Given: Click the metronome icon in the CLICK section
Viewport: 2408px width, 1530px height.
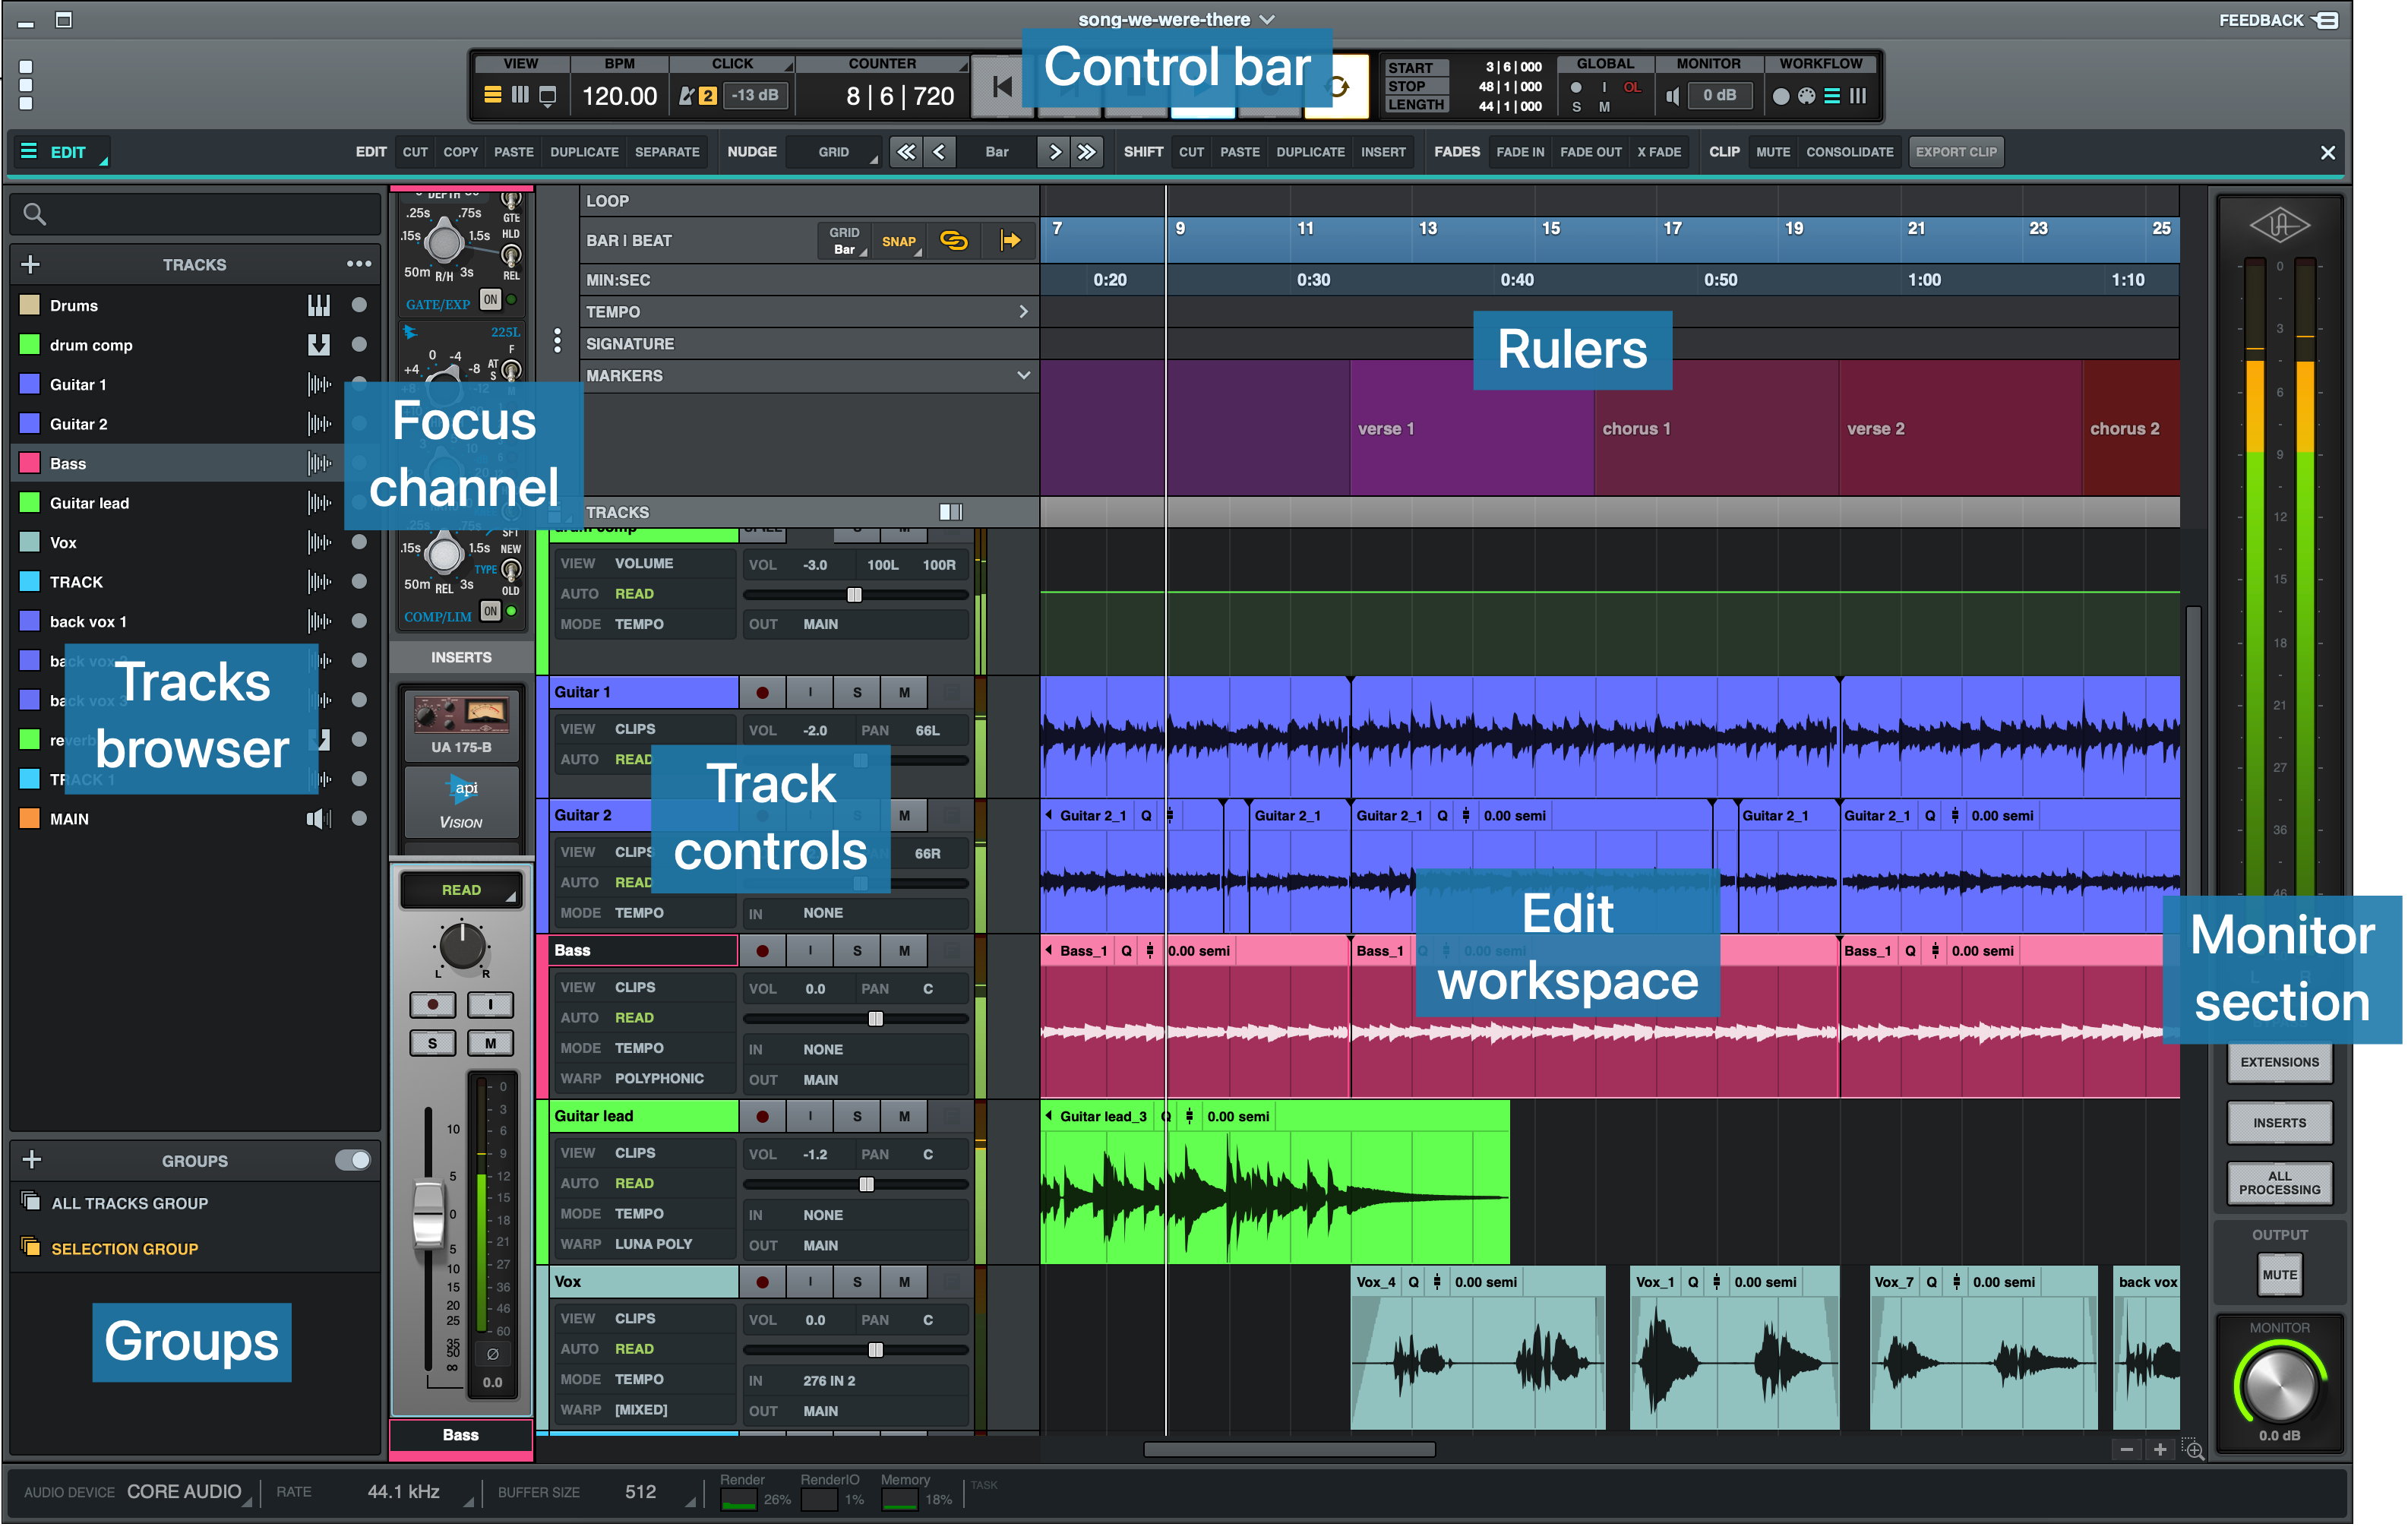Looking at the screenshot, I should (x=687, y=95).
